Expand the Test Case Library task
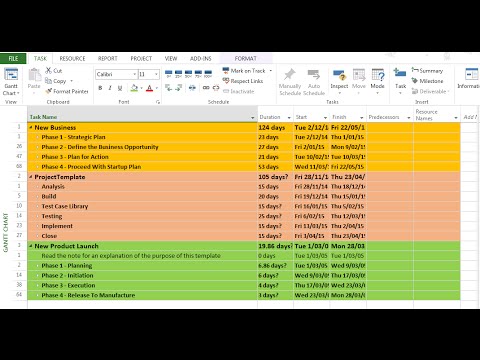The height and width of the screenshot is (360, 480). (38, 207)
